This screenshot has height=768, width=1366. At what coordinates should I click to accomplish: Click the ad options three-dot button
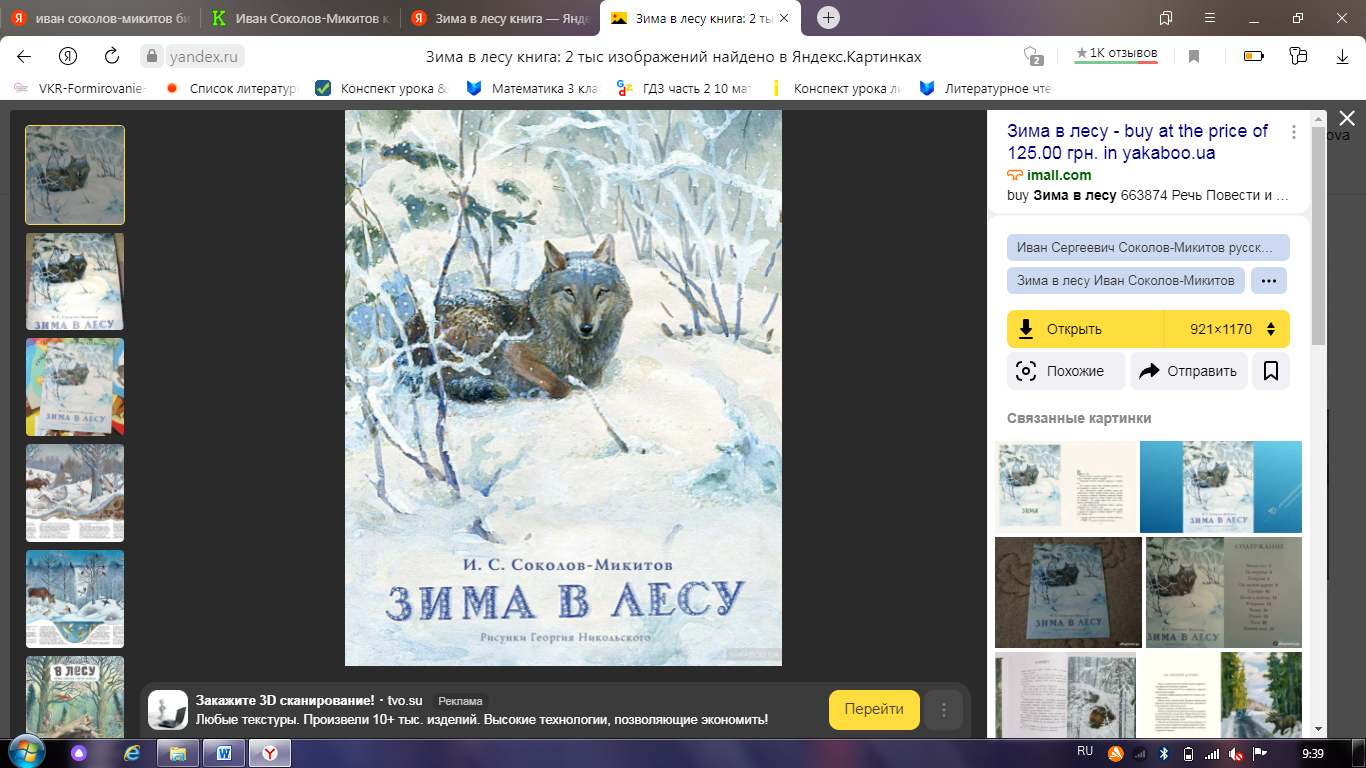click(x=943, y=710)
